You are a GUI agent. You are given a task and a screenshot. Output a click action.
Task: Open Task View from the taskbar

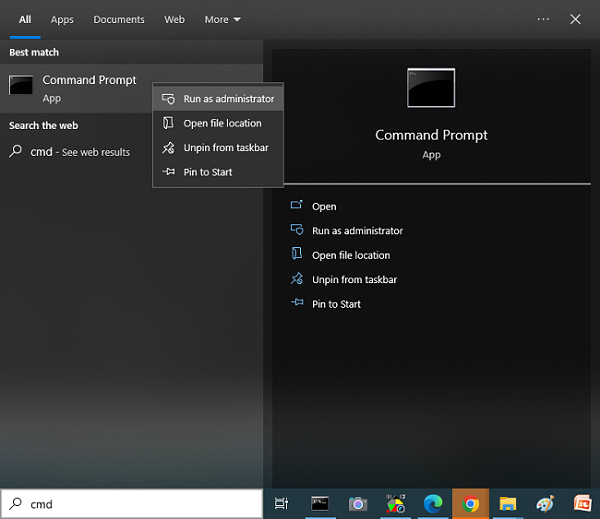(x=281, y=504)
